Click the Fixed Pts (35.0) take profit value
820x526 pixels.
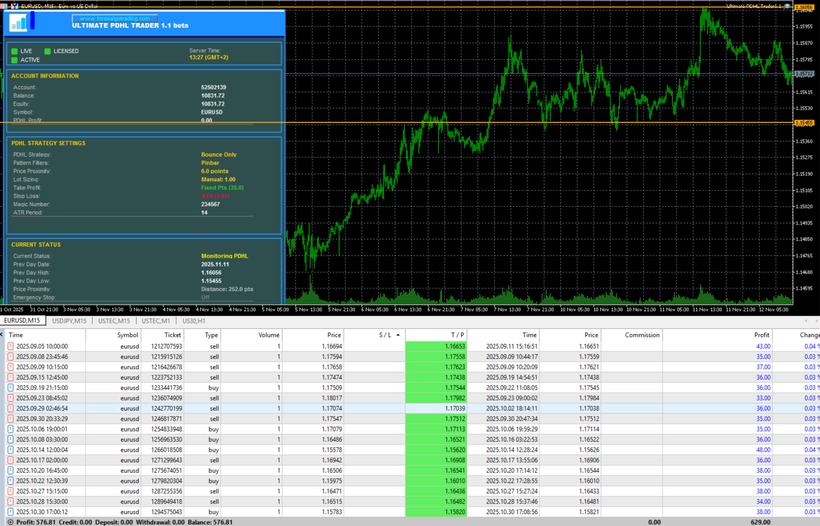[222, 188]
